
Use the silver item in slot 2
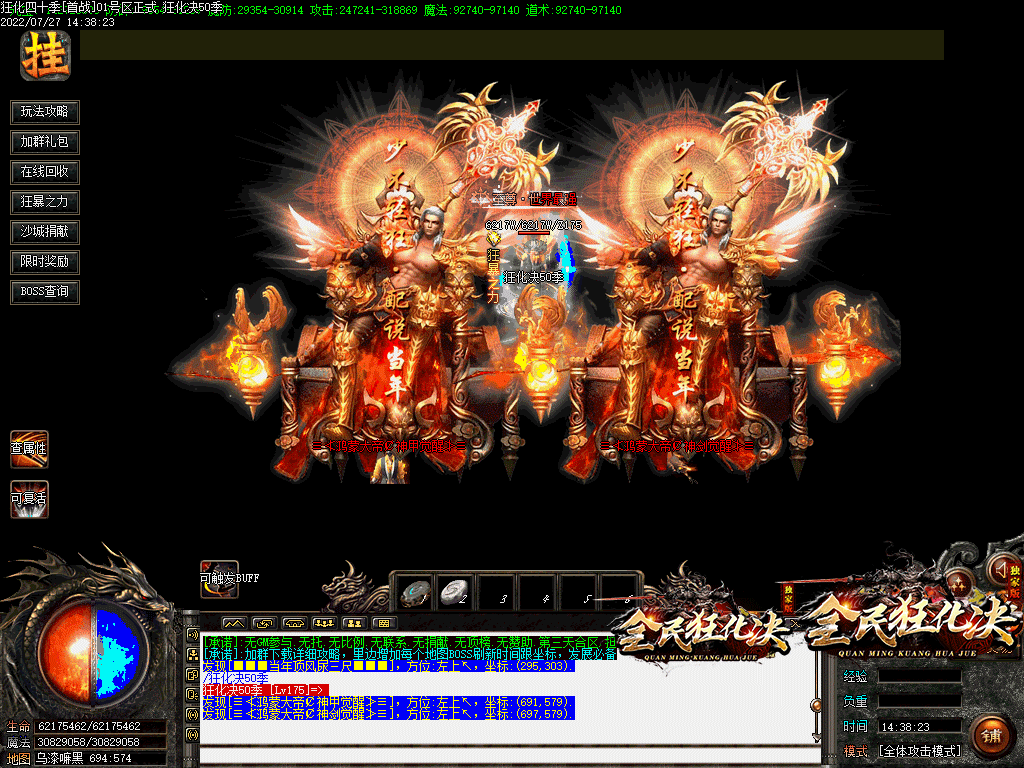[x=456, y=592]
